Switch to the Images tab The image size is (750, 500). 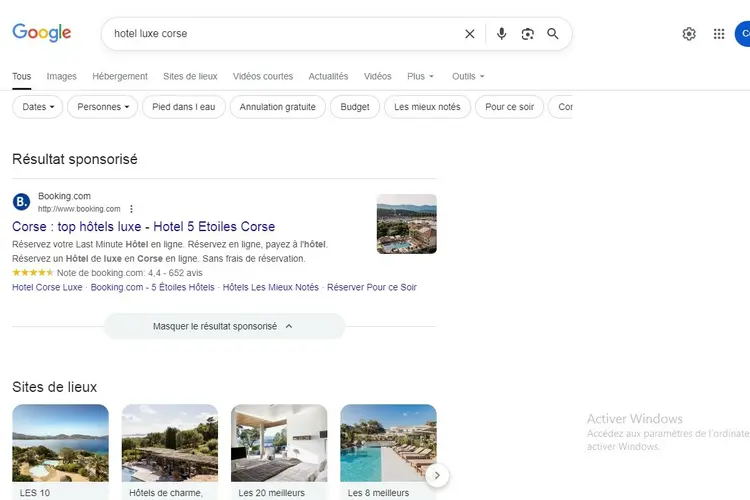pyautogui.click(x=61, y=76)
